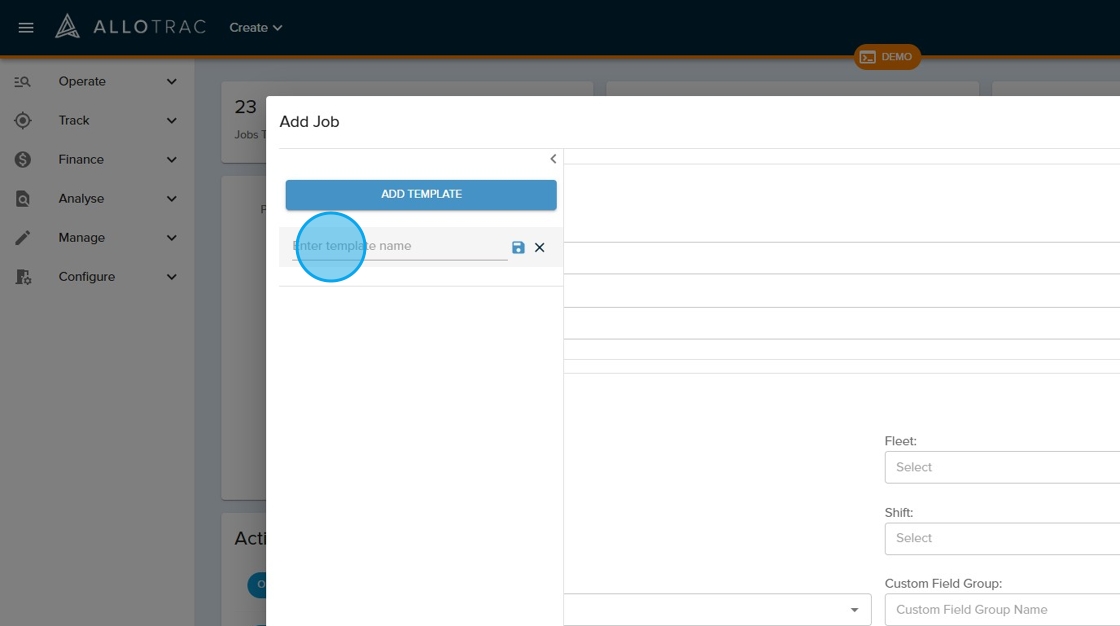Viewport: 1120px width, 626px height.
Task: Click the Track location icon
Action: 22,121
